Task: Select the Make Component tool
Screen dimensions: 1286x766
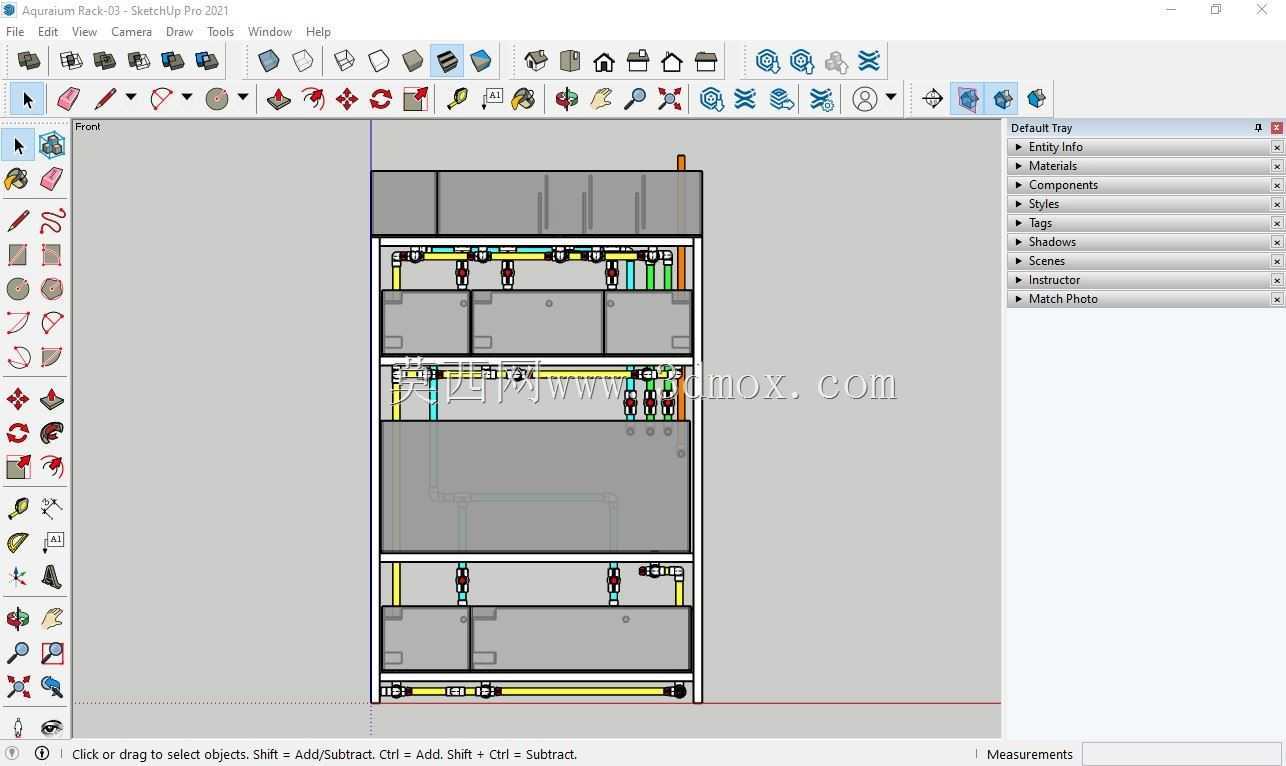Action: (x=52, y=145)
